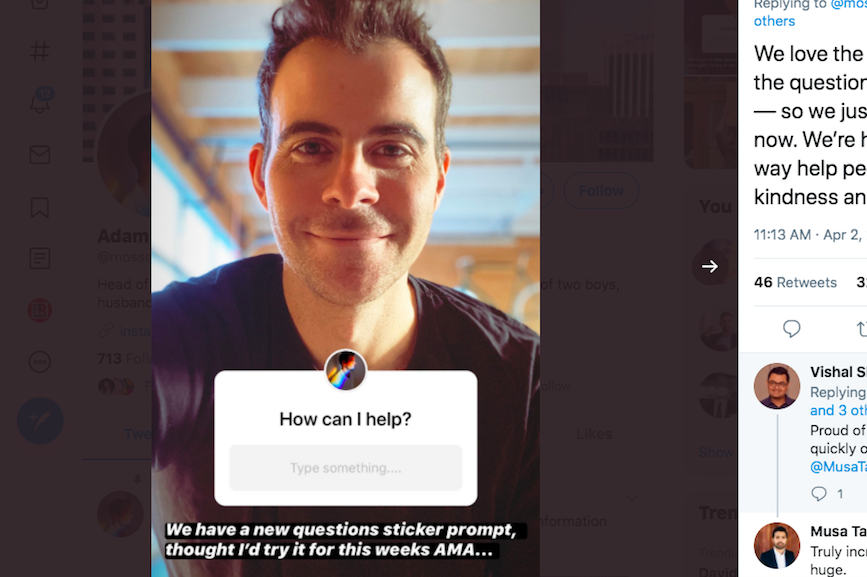
Task: Reply to Vishal's comment with bubble icon
Action: coord(818,493)
